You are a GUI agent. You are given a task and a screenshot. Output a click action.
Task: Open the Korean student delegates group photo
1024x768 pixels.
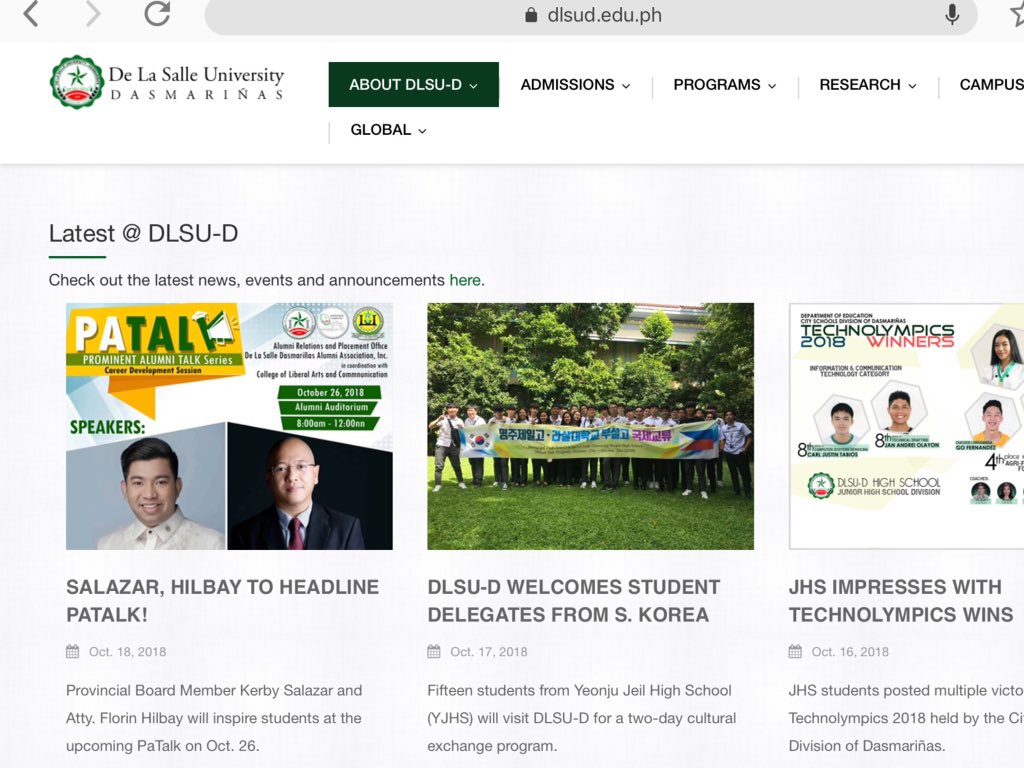(590, 426)
